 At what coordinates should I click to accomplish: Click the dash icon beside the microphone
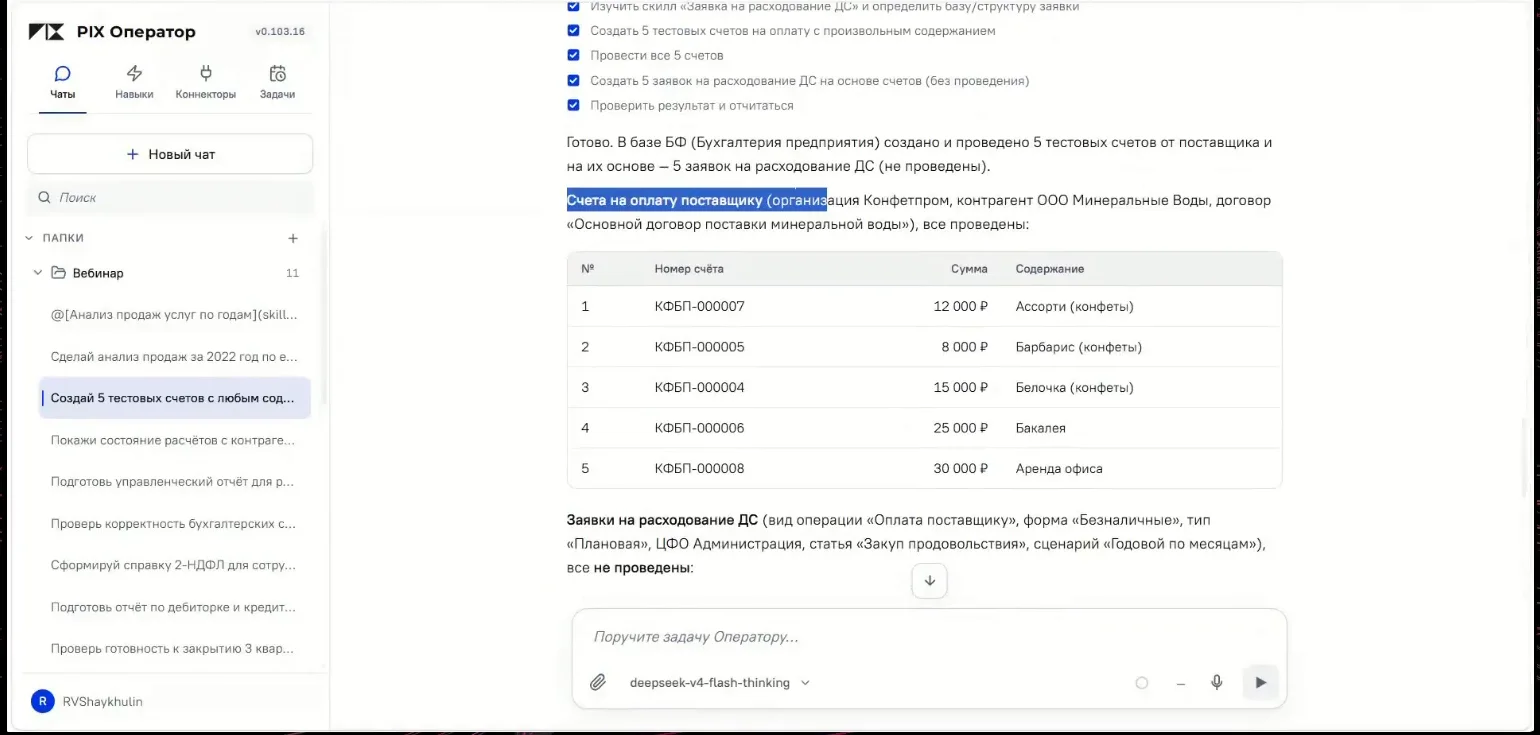[x=1180, y=683]
